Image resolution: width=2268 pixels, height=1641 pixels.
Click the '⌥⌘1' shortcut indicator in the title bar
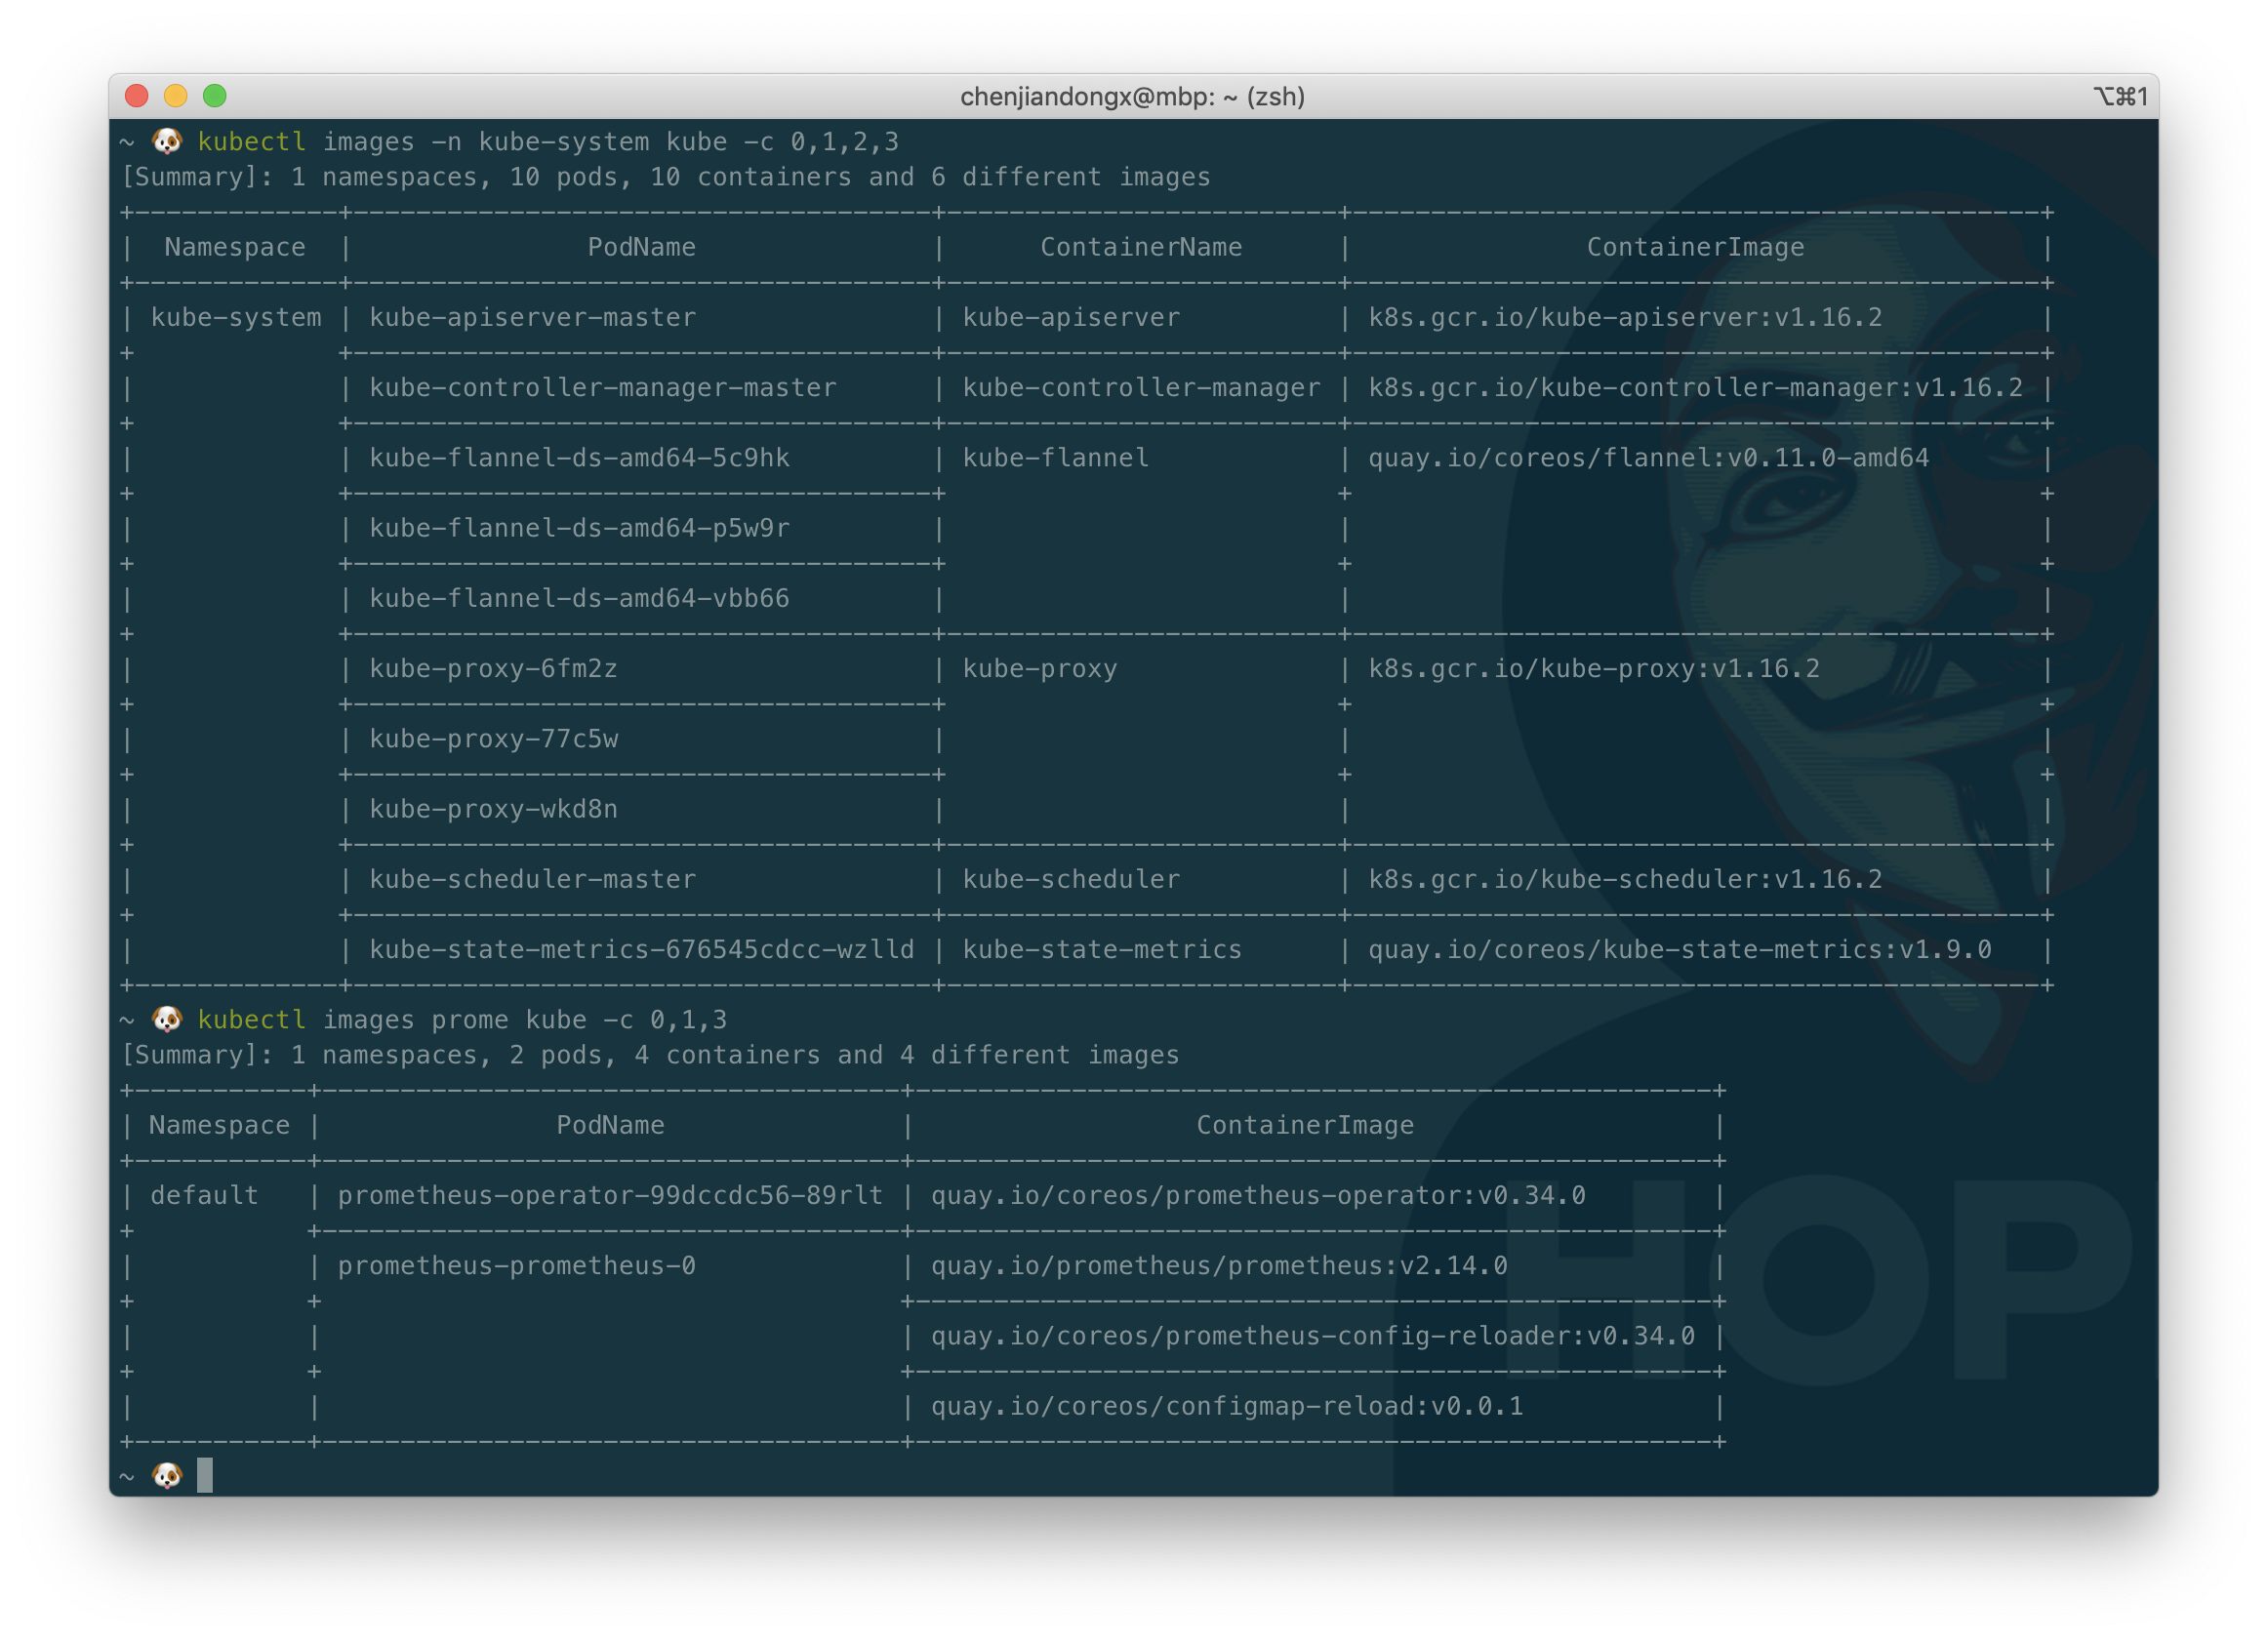[x=2120, y=96]
